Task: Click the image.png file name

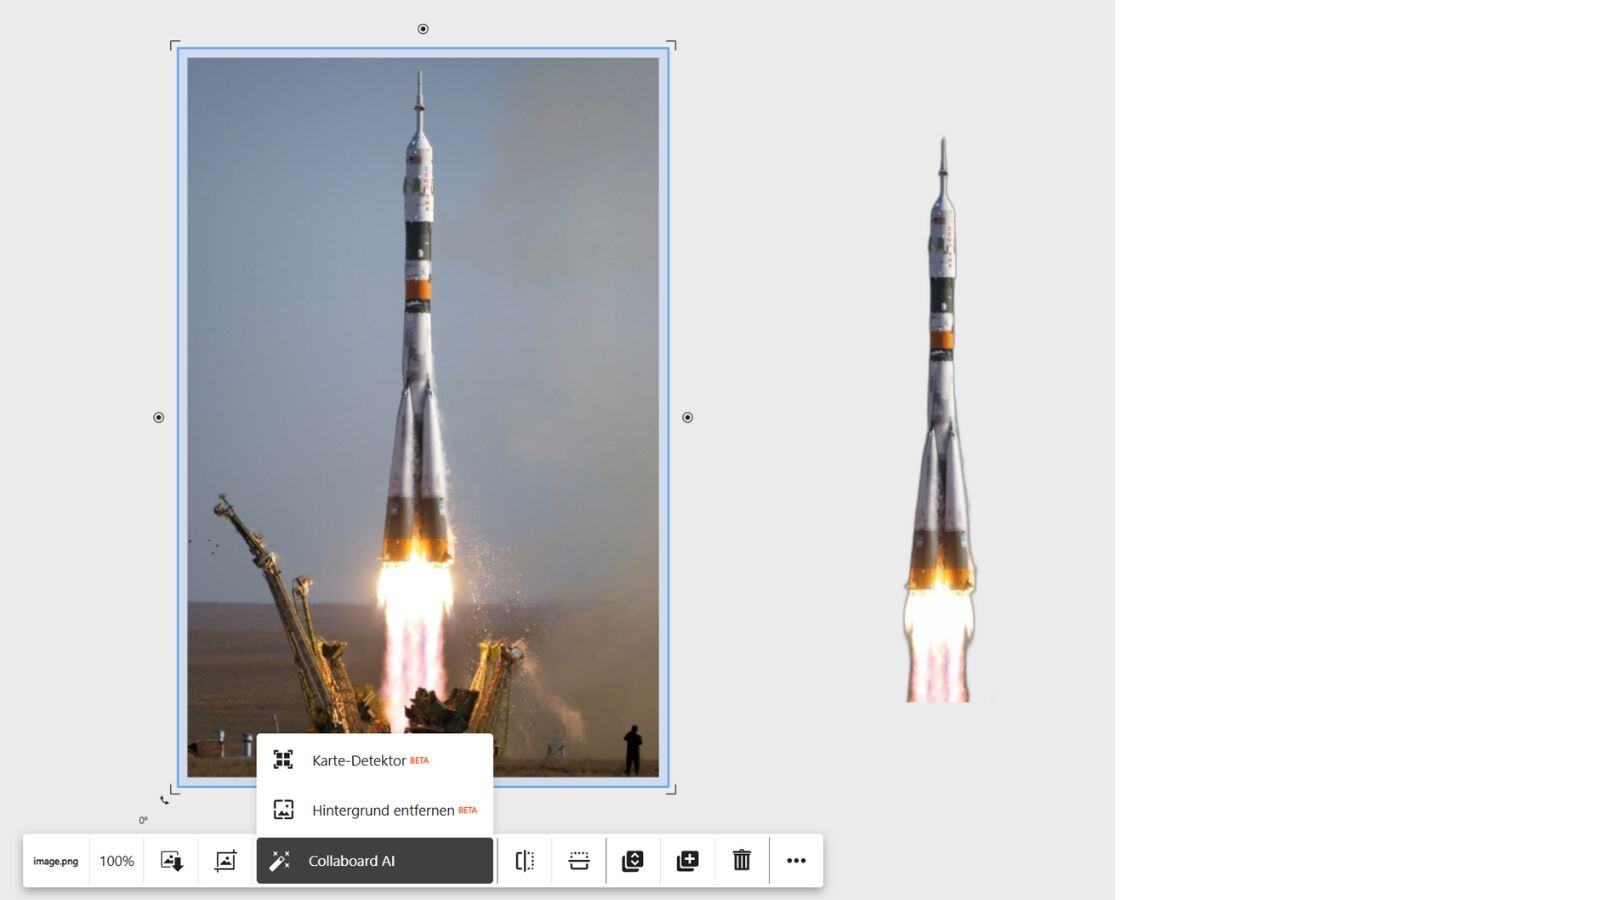Action: 56,861
